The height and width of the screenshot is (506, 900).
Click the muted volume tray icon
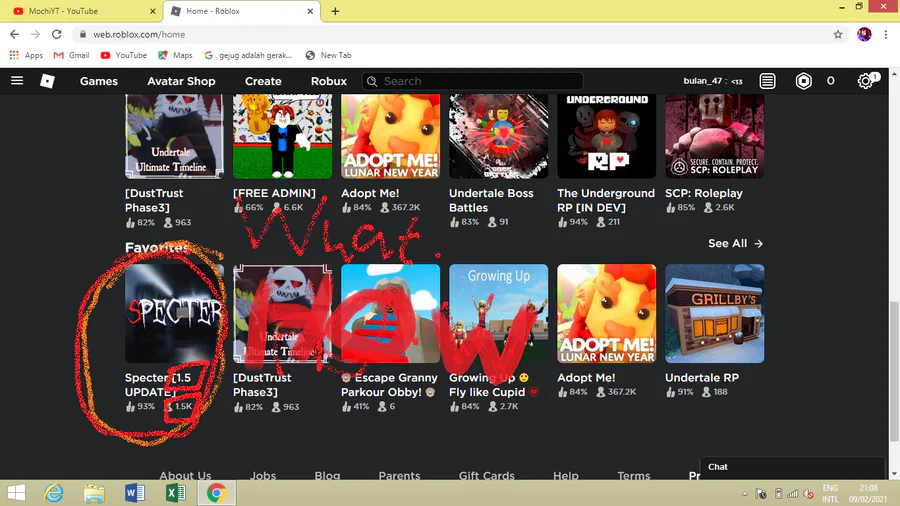tap(808, 493)
